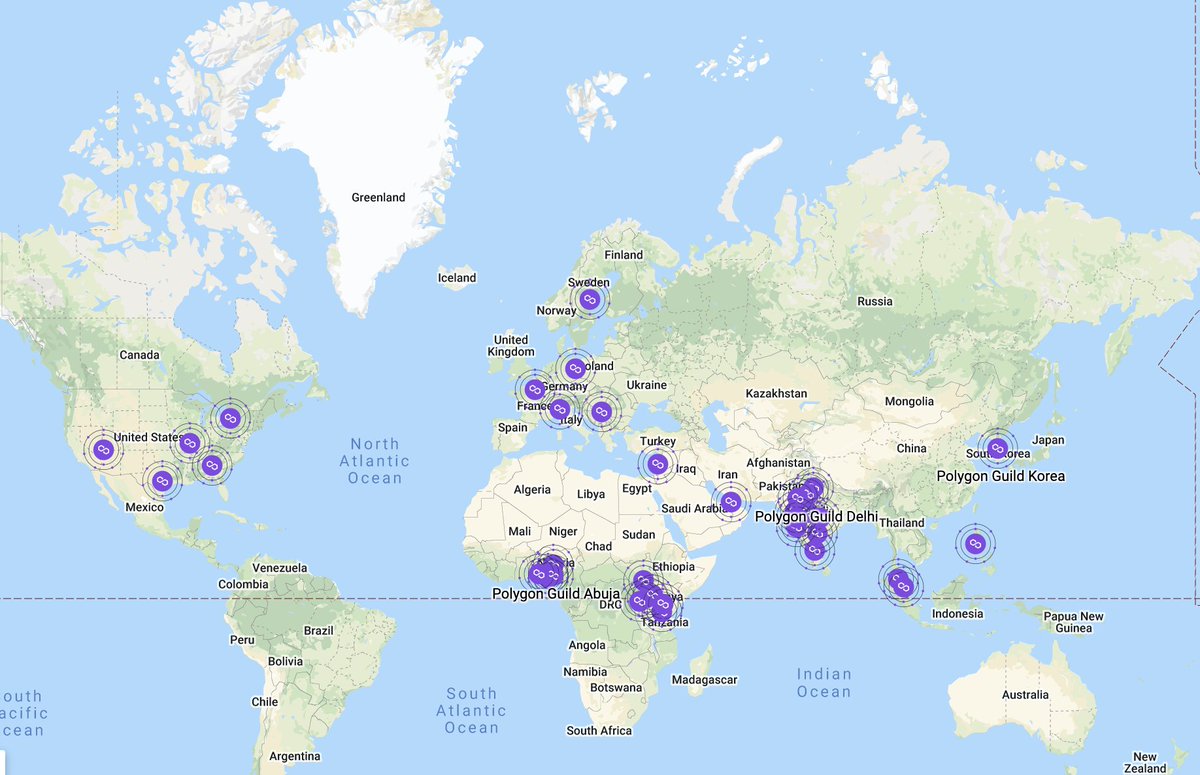
Task: Click the Greenland label on the map
Action: tap(378, 198)
